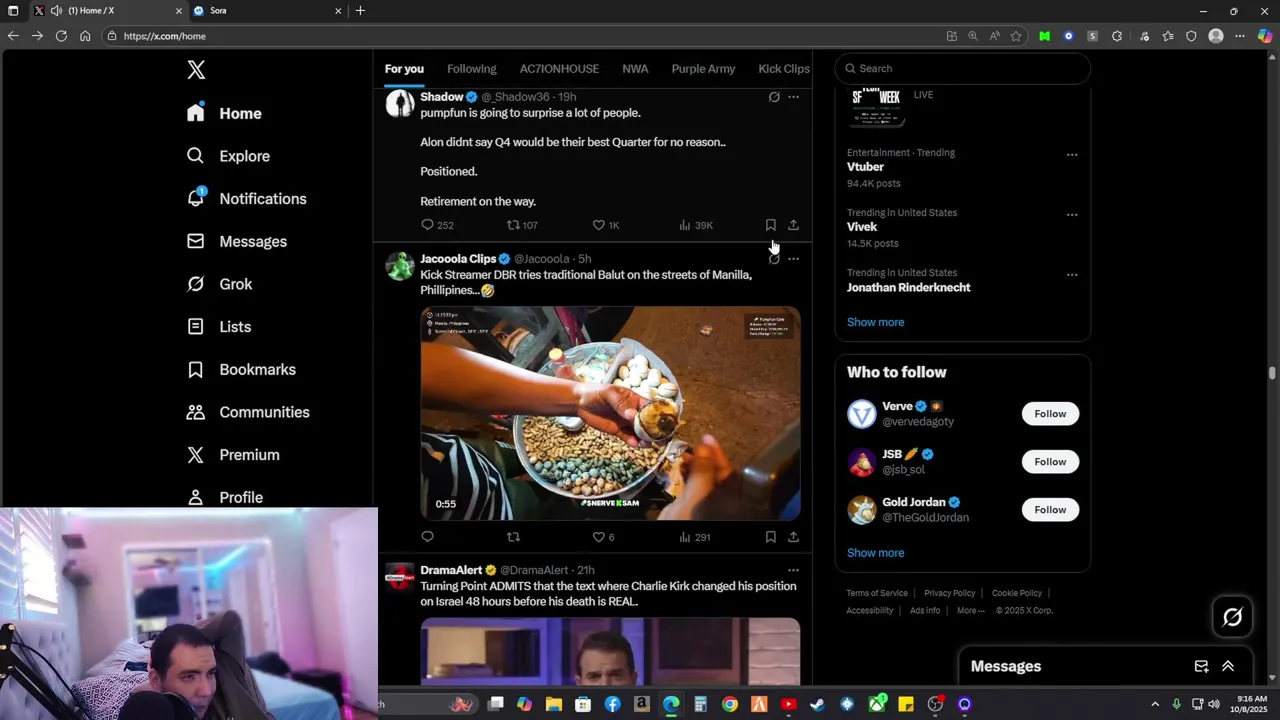Open the Terms of Service link
This screenshot has width=1280, height=720.
click(877, 594)
